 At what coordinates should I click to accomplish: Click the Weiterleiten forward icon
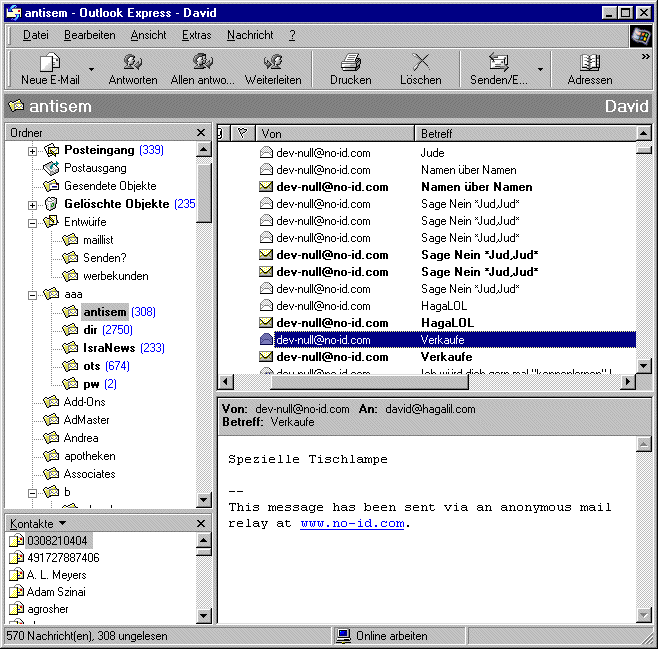coord(273,63)
